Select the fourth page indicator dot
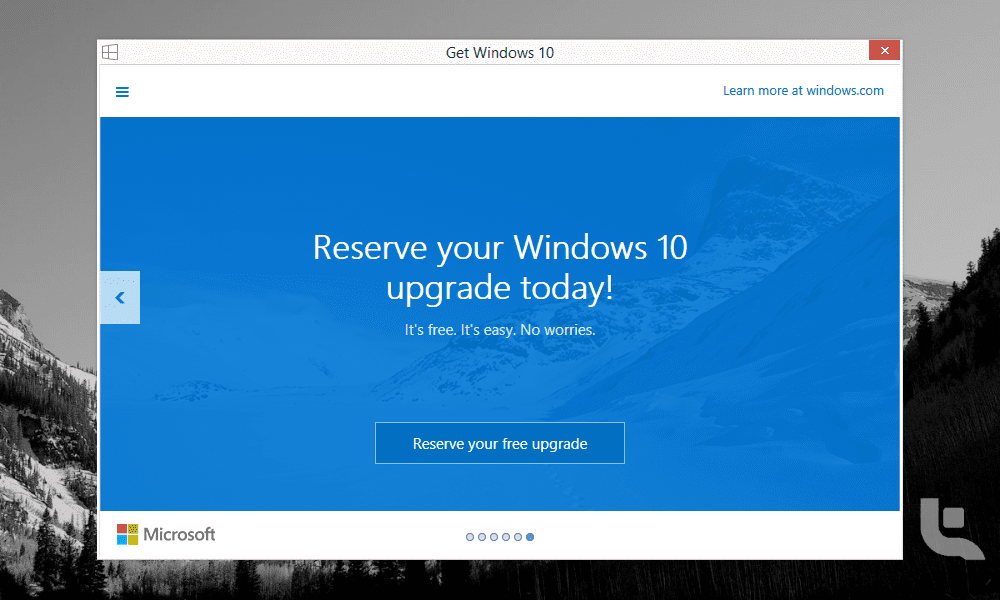 pyautogui.click(x=506, y=537)
